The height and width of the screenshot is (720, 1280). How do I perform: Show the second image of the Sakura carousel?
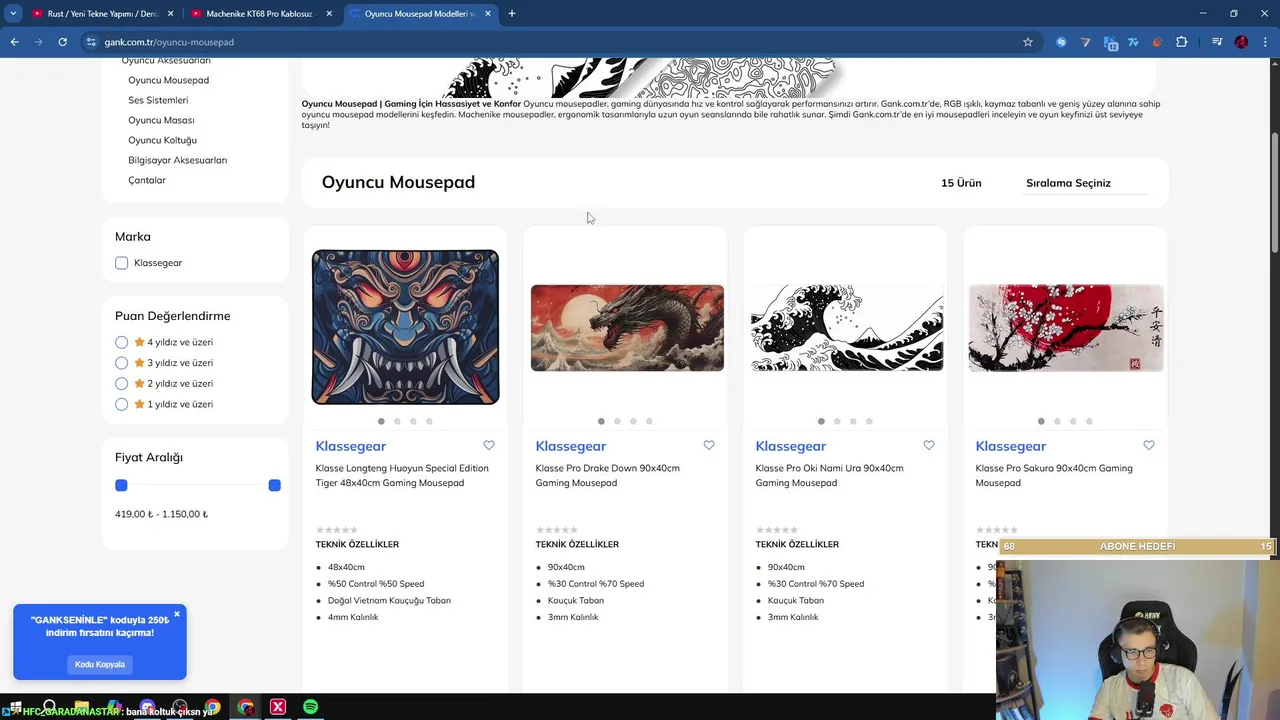coord(1057,421)
